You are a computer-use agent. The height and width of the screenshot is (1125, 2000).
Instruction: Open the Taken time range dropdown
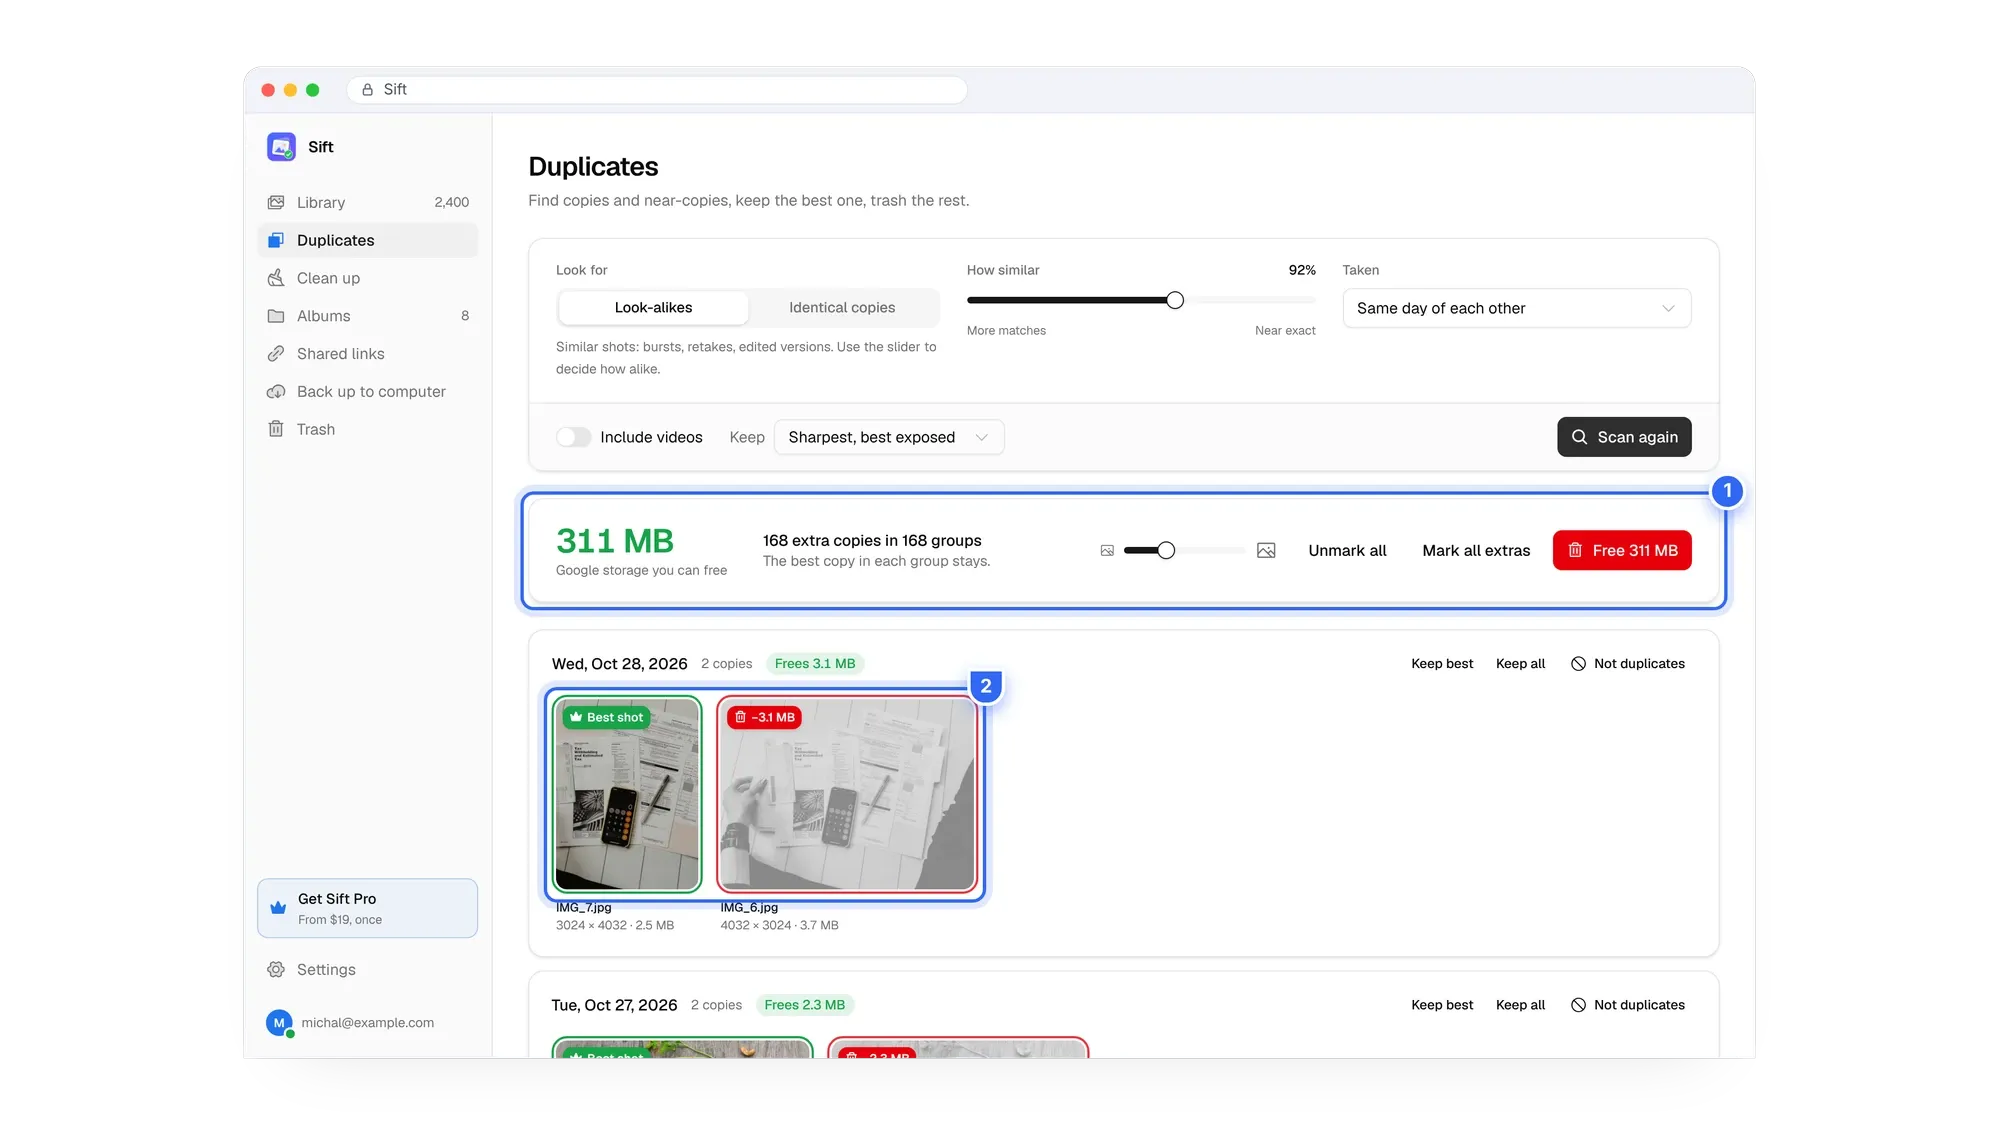click(x=1516, y=309)
